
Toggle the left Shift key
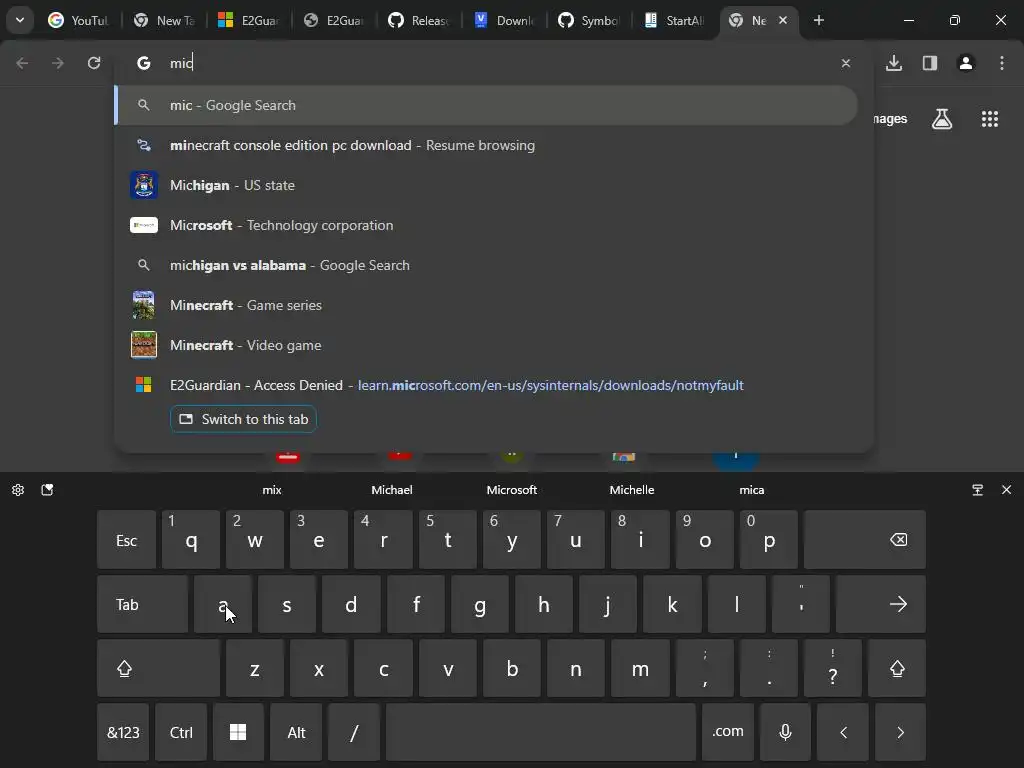click(159, 668)
